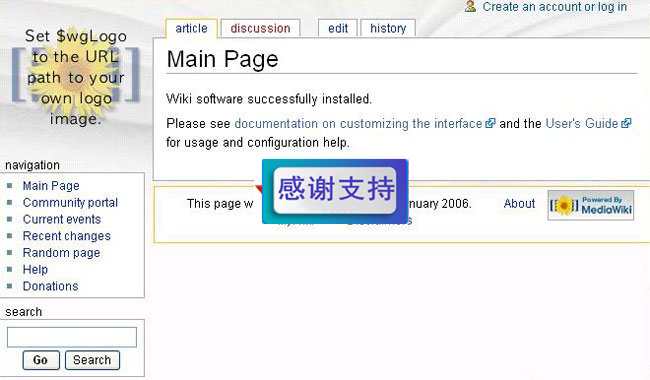Click the Main Page heading text
This screenshot has width=650, height=380.
click(x=222, y=59)
